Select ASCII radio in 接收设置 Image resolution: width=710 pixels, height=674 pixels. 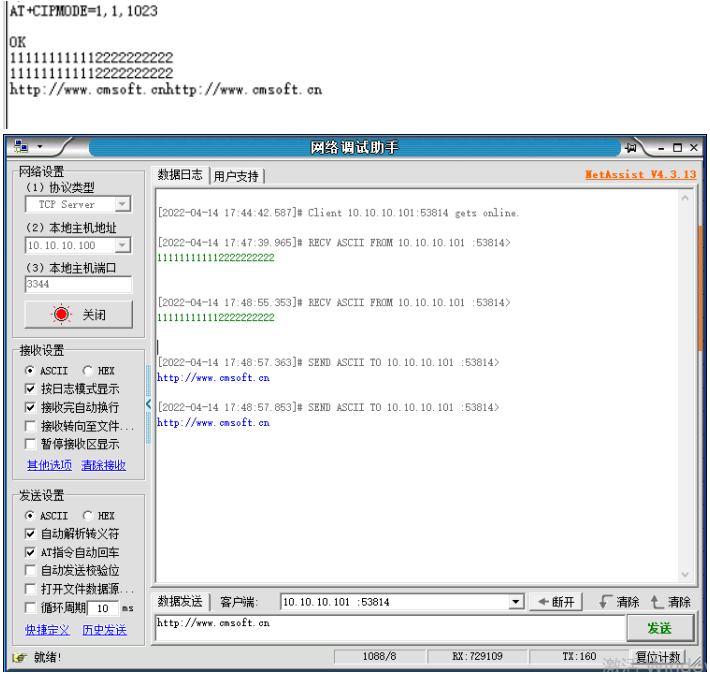click(30, 371)
